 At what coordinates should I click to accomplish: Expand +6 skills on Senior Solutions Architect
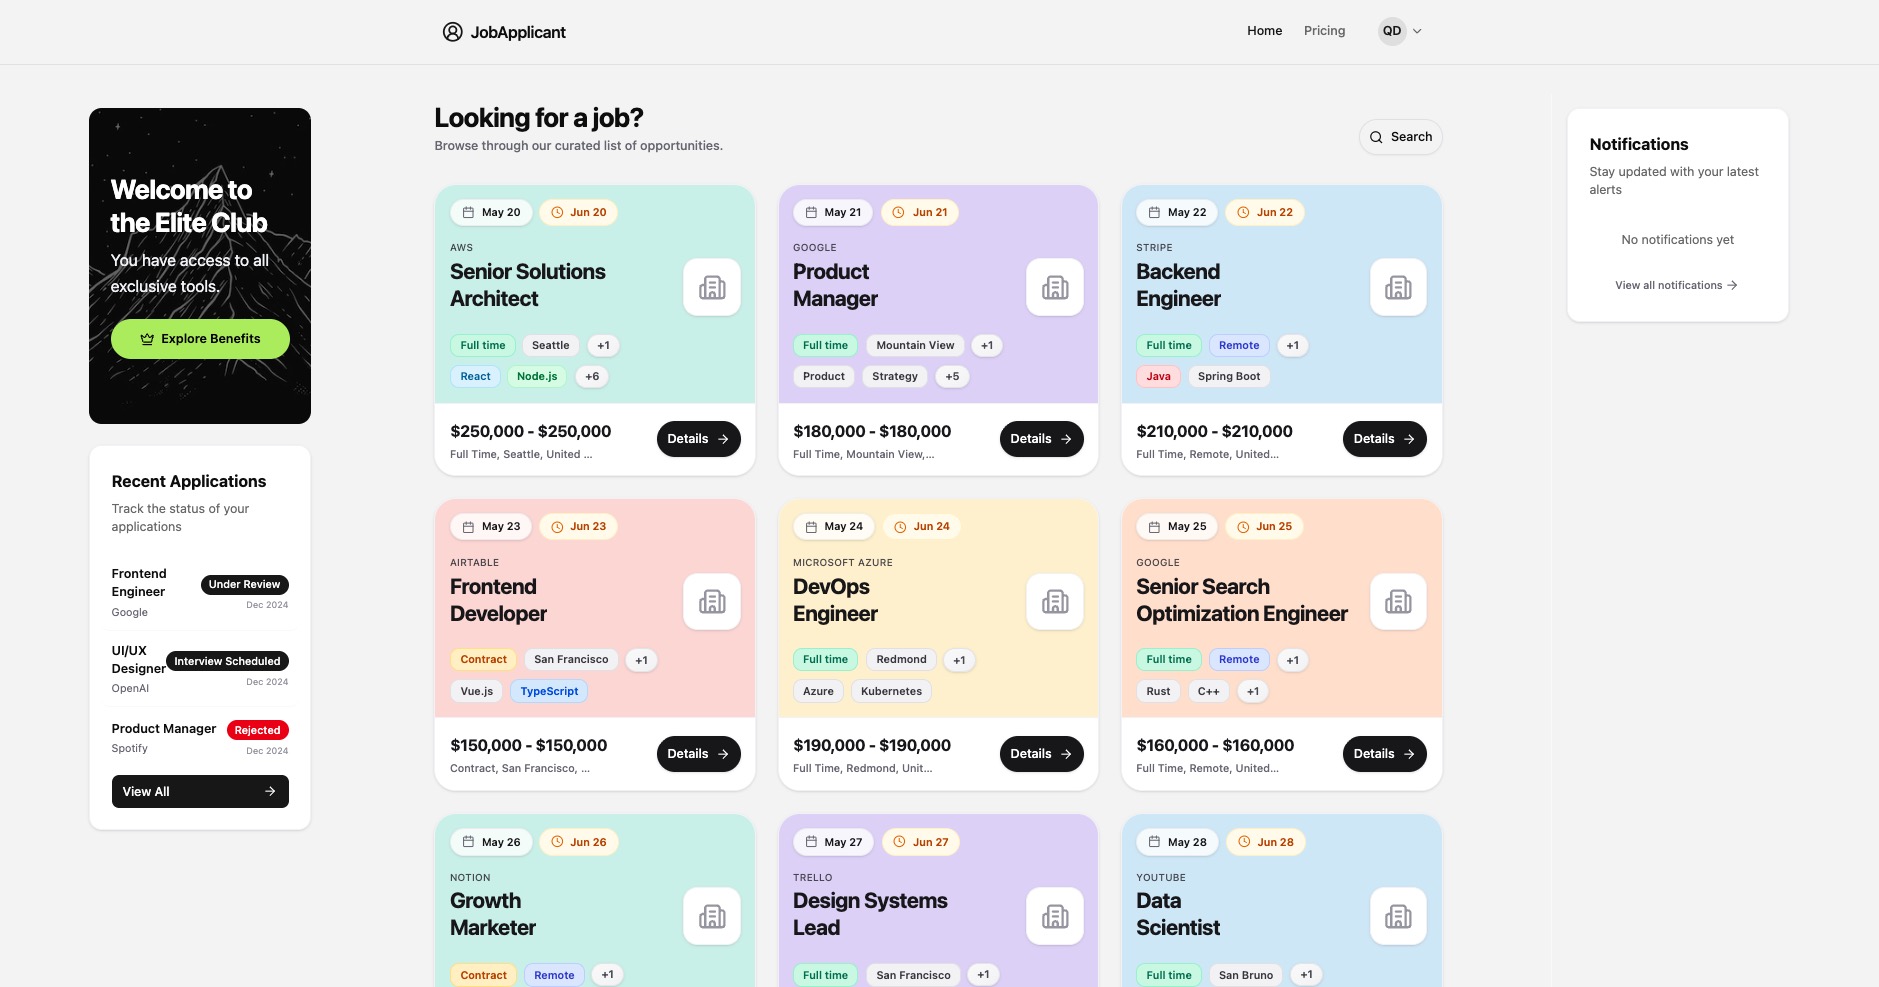click(592, 377)
